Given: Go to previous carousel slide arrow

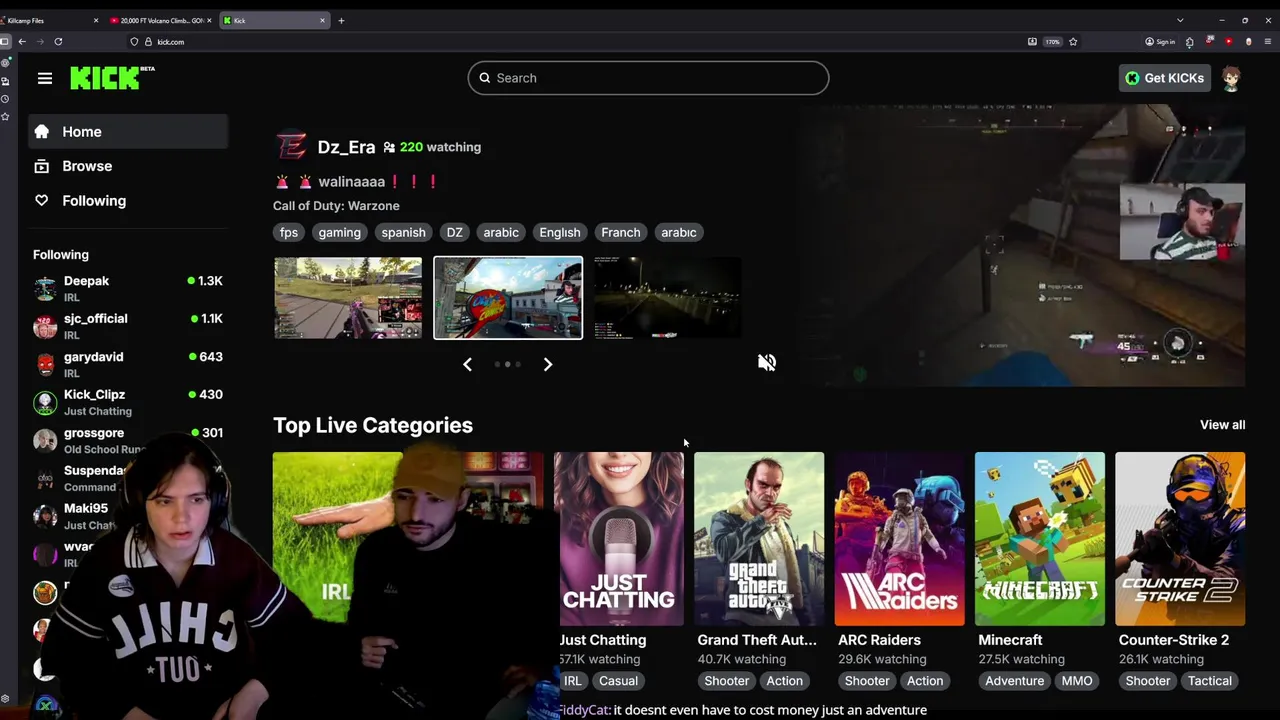Looking at the screenshot, I should [x=467, y=364].
